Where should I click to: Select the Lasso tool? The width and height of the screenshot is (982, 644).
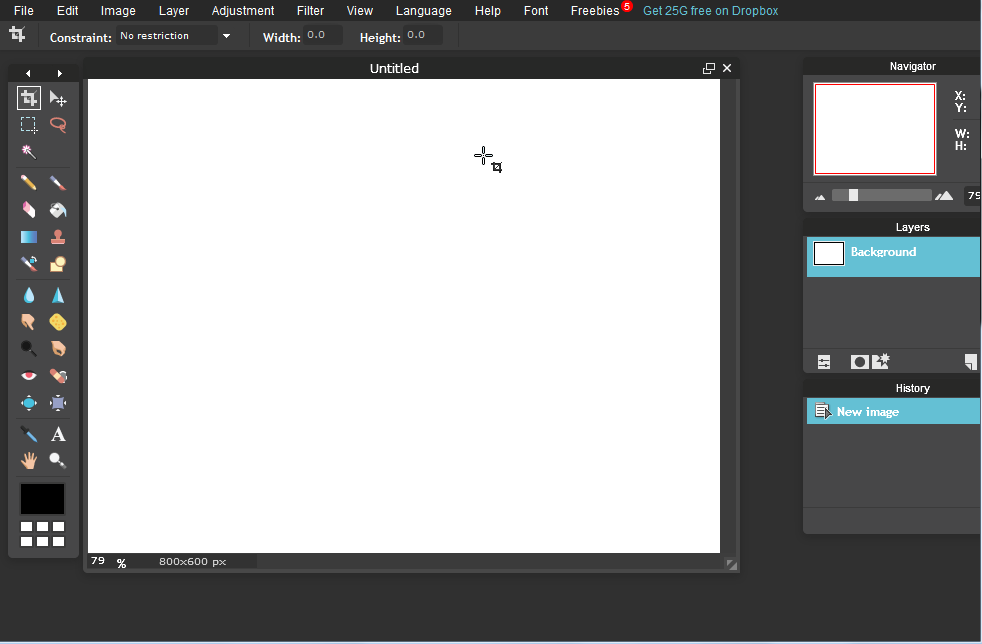58,125
